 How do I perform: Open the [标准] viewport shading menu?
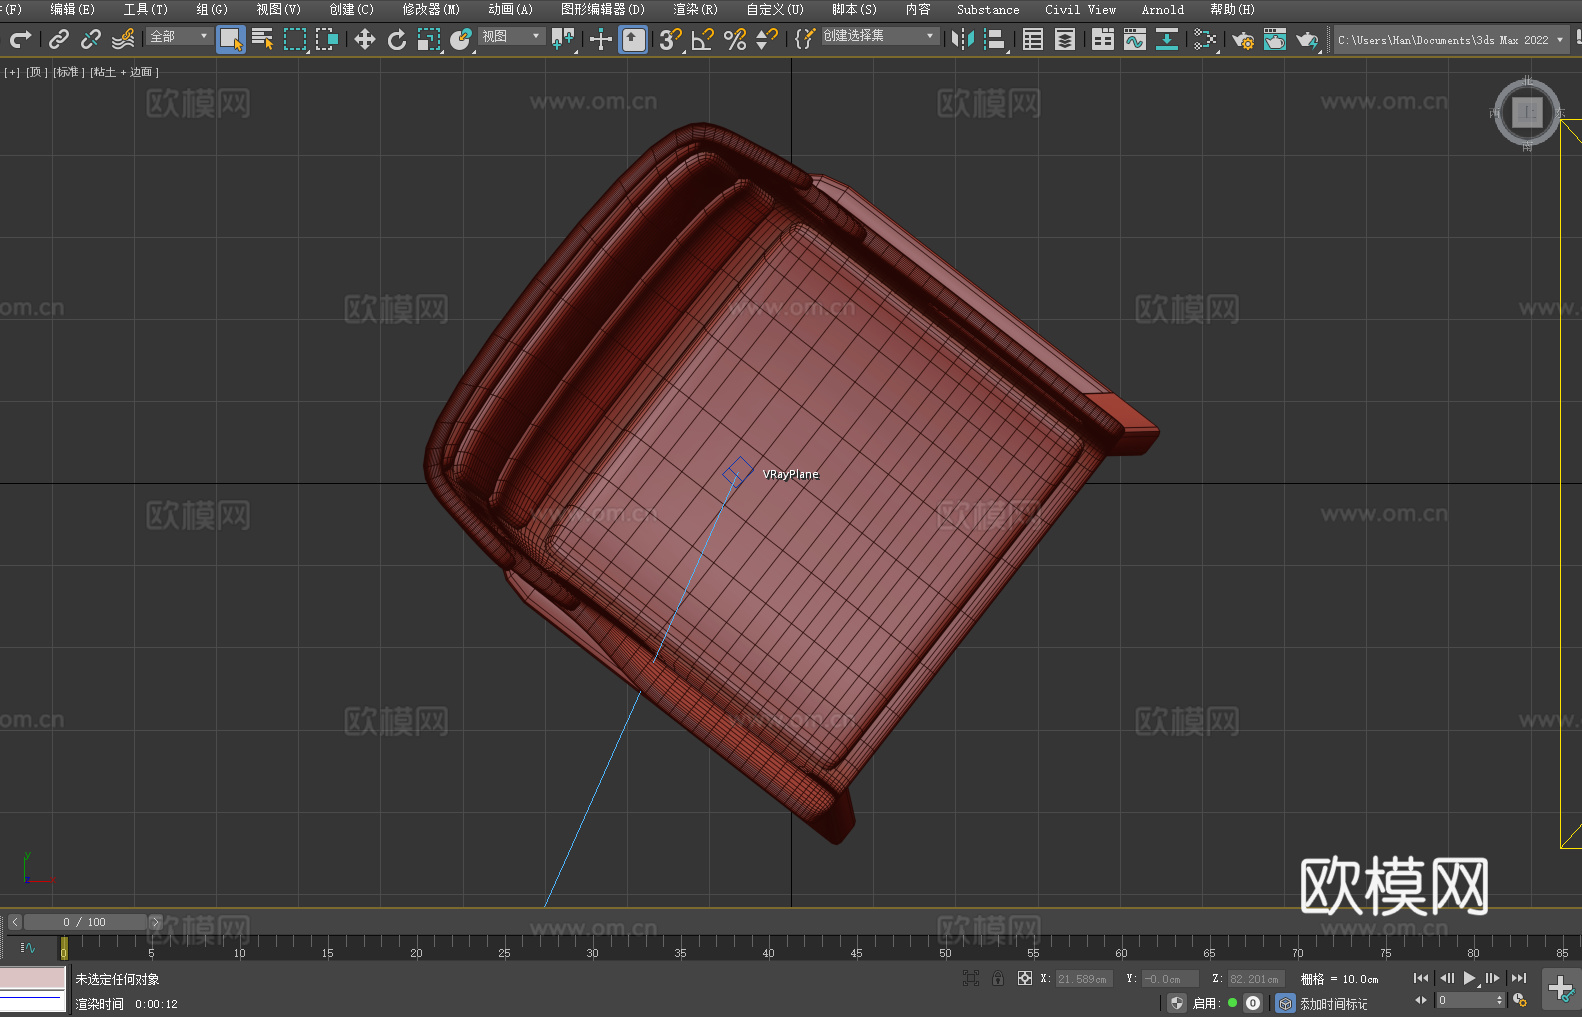pos(69,72)
